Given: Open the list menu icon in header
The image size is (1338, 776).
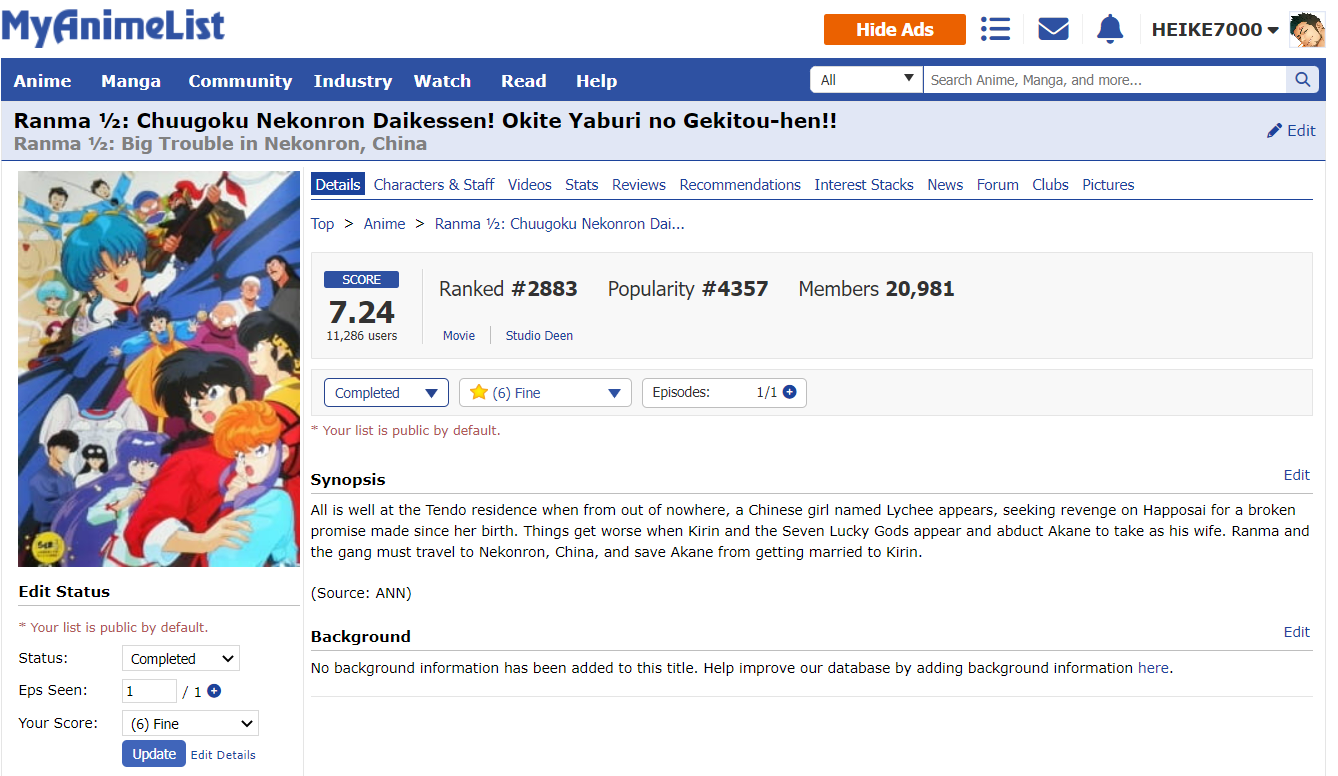Looking at the screenshot, I should pos(995,29).
